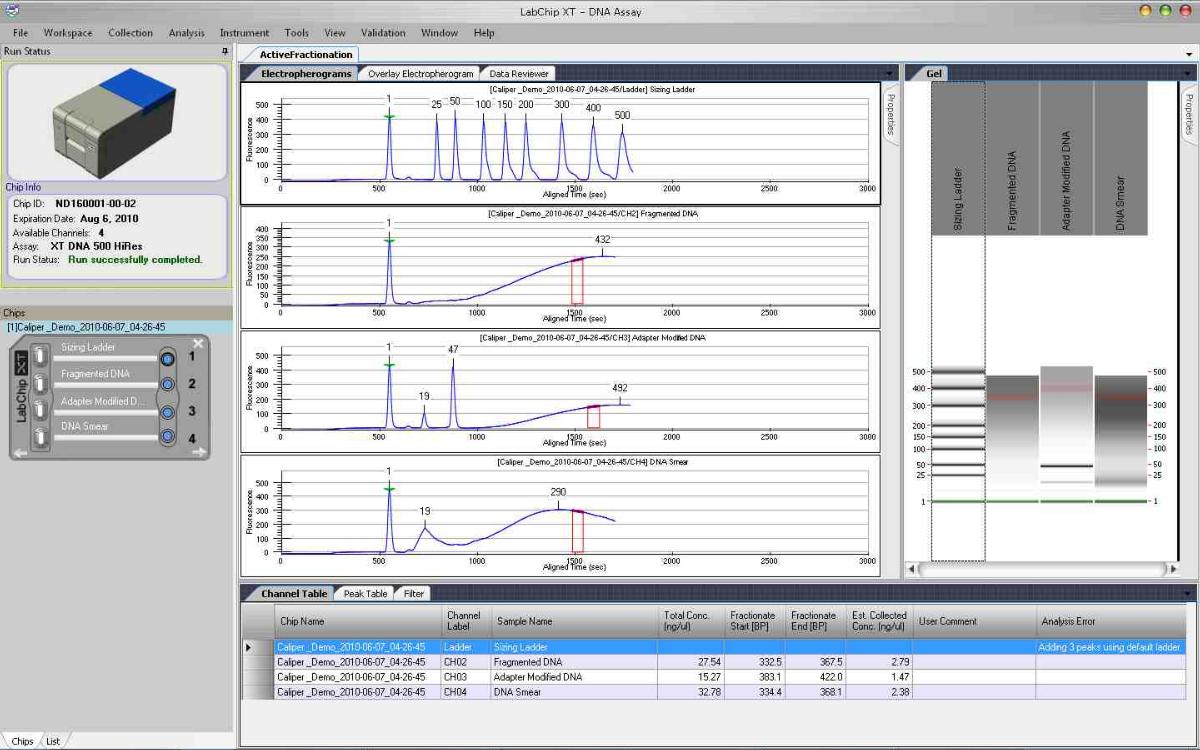Viewport: 1200px width, 750px height.
Task: Click the right arrow on chip diagram
Action: pyautogui.click(x=198, y=453)
